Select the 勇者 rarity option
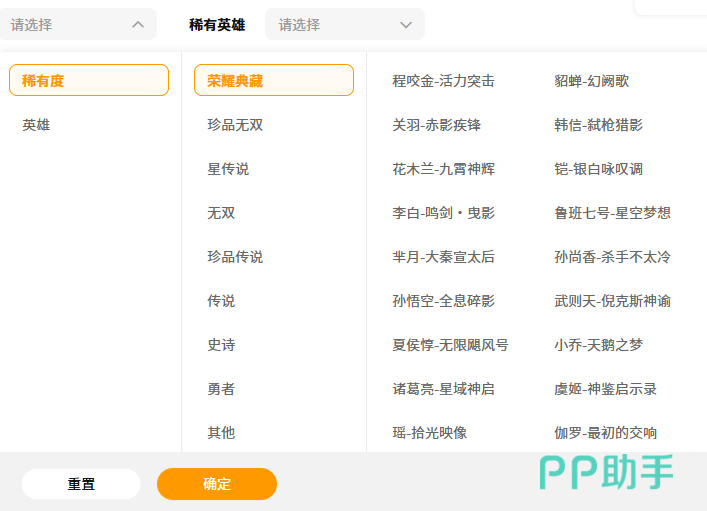 tap(221, 389)
